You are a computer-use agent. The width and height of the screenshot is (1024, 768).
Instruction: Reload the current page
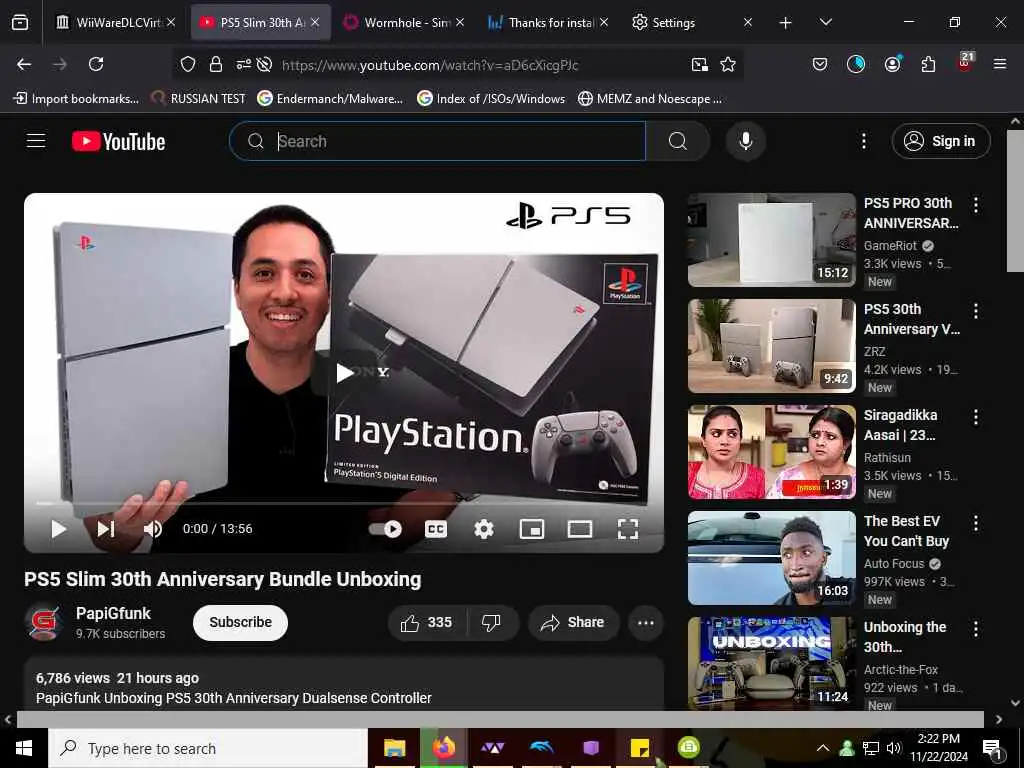[x=96, y=64]
